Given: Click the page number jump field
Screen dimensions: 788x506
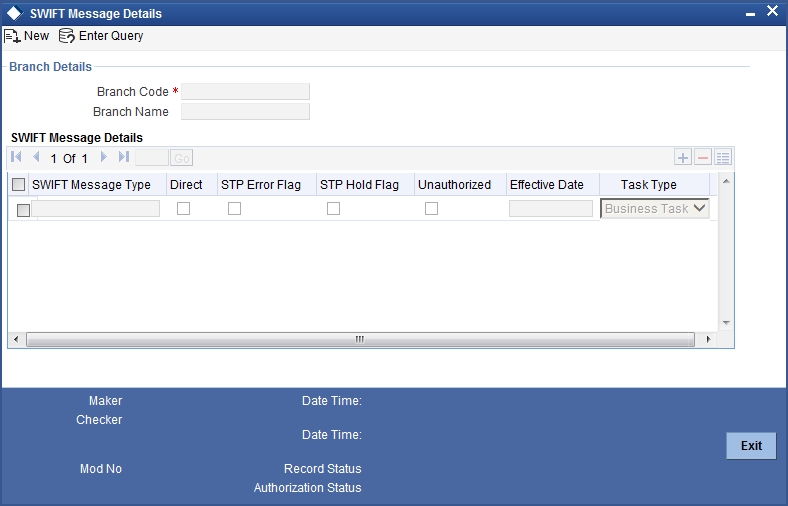Looking at the screenshot, I should [152, 158].
